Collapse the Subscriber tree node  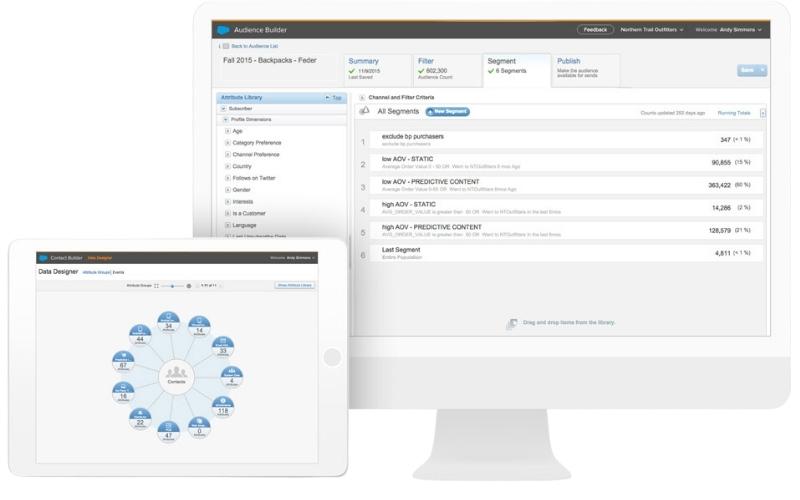click(223, 108)
